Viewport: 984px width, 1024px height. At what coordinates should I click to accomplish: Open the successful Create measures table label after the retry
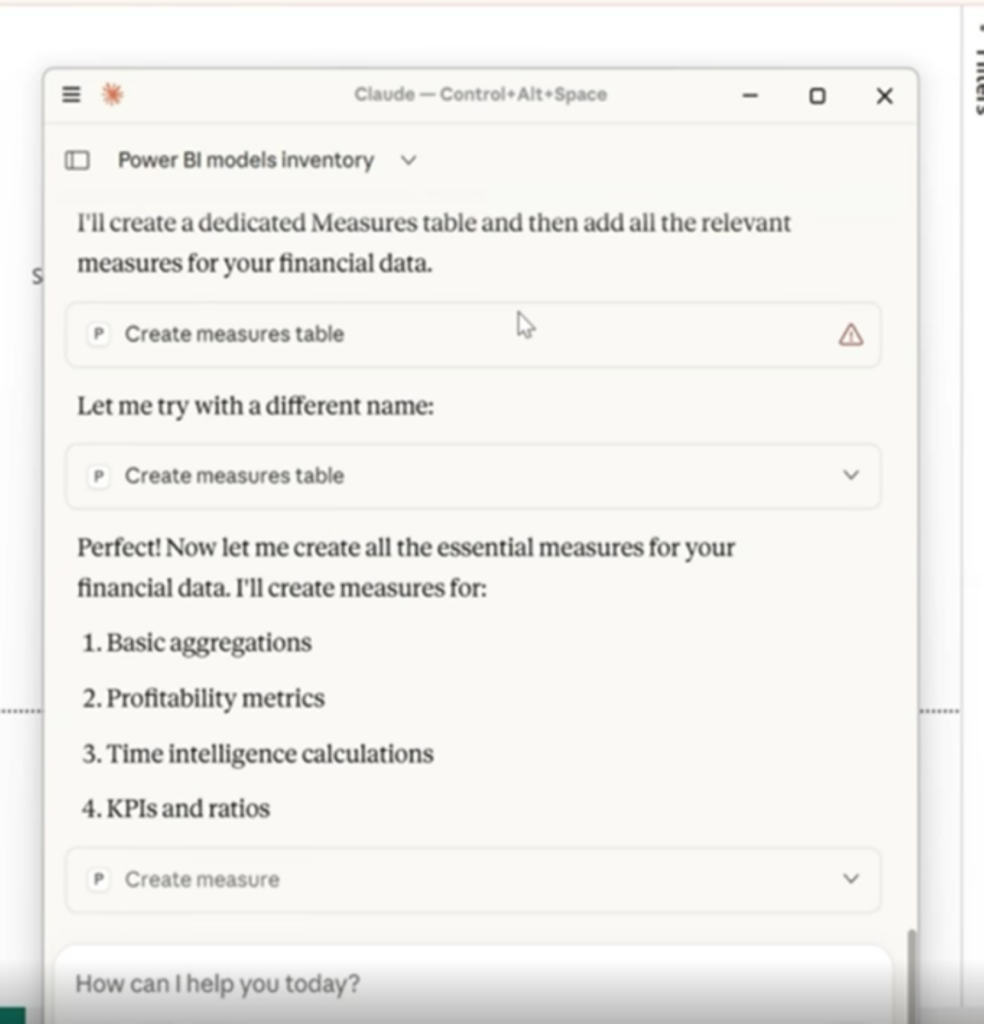234,476
